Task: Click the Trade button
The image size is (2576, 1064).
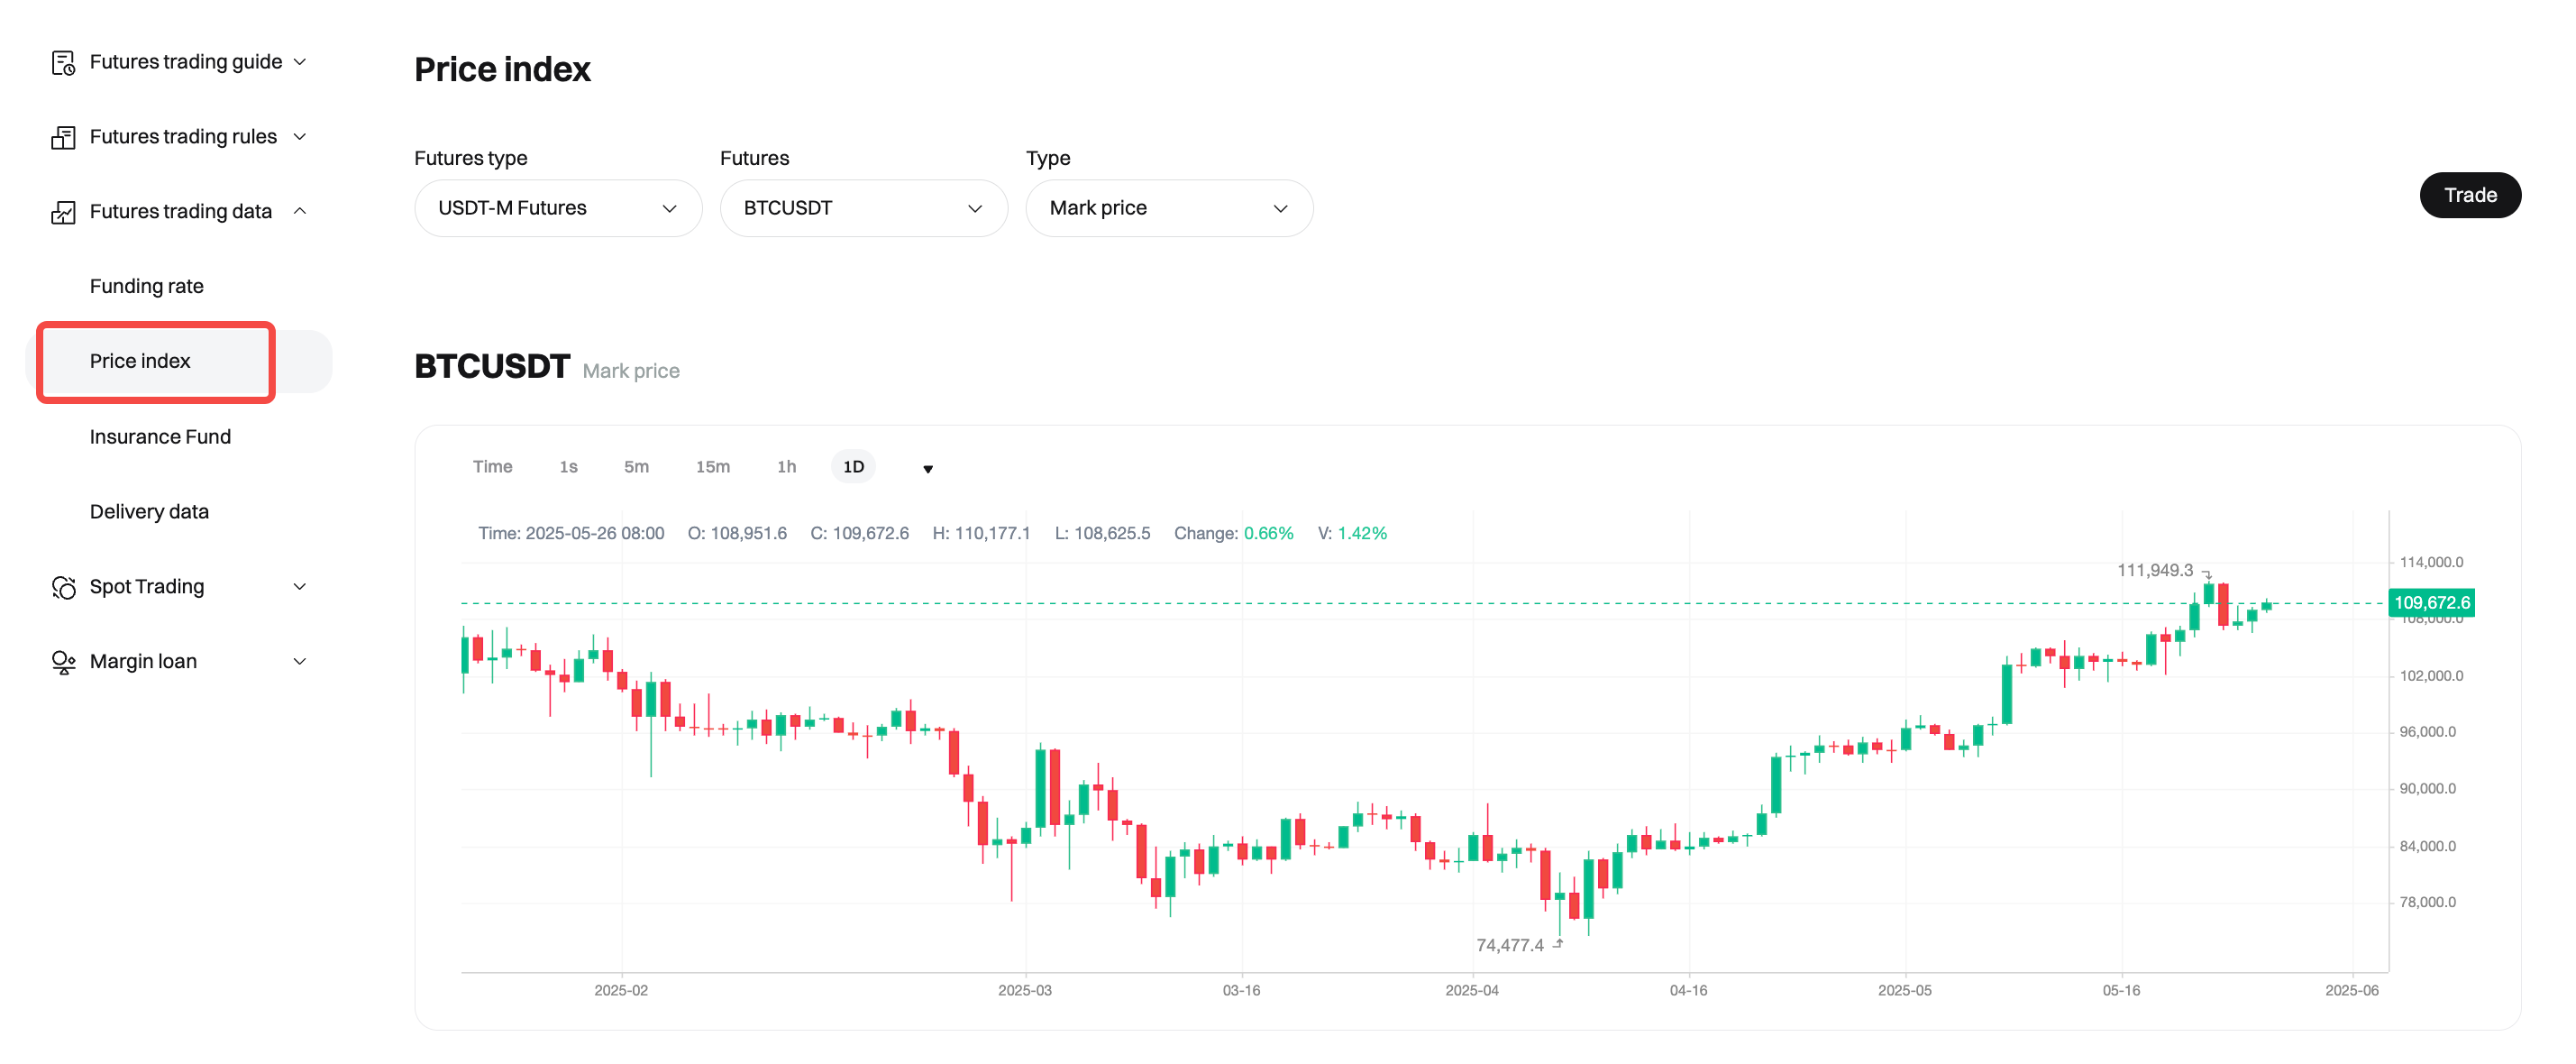Action: [2468, 195]
